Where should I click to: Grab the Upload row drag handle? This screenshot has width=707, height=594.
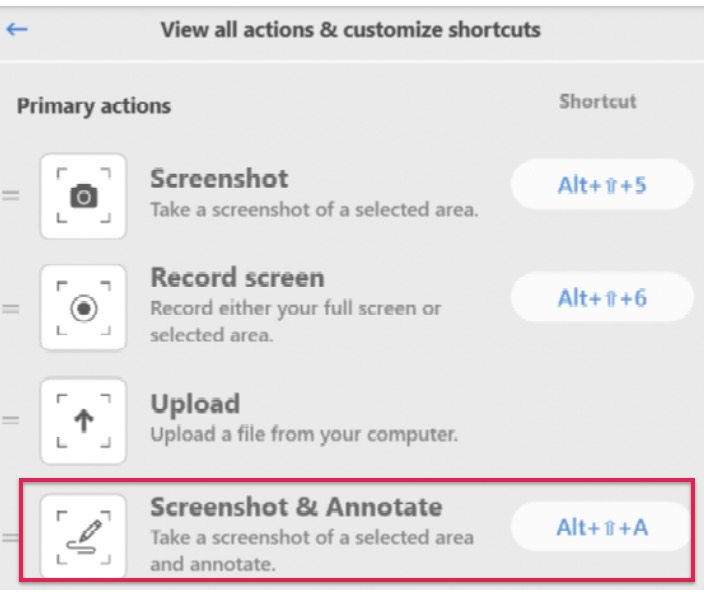[x=11, y=420]
